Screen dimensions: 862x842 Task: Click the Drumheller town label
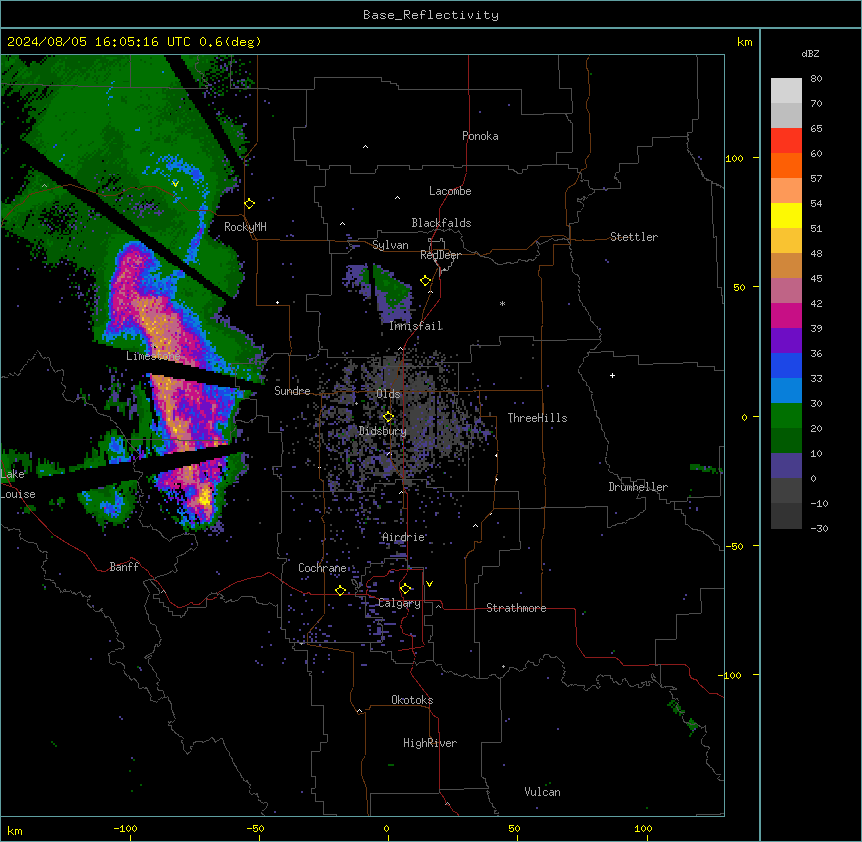pos(638,487)
